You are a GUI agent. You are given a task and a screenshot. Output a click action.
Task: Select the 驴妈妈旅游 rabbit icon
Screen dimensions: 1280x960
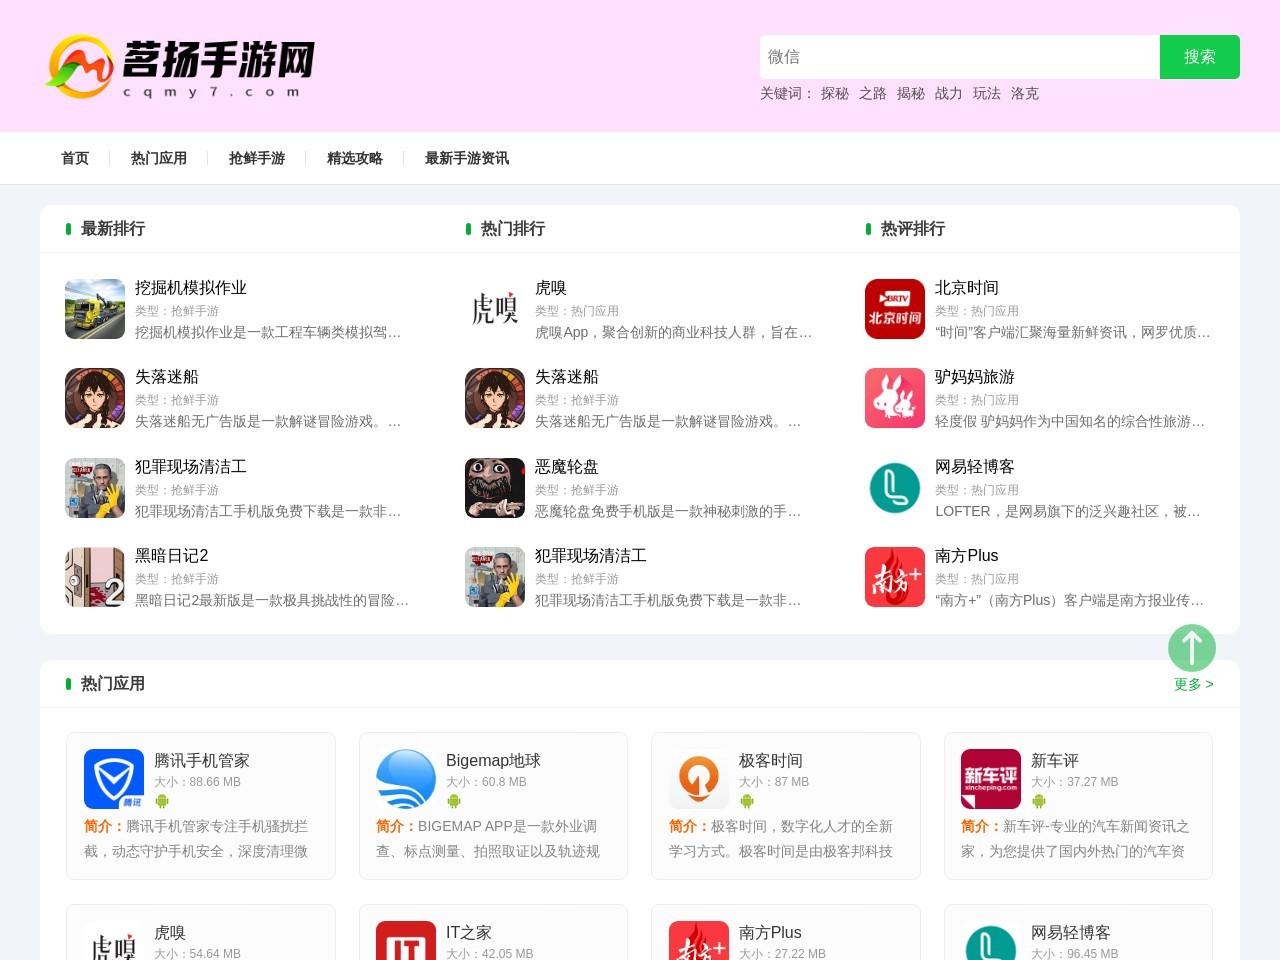[894, 398]
